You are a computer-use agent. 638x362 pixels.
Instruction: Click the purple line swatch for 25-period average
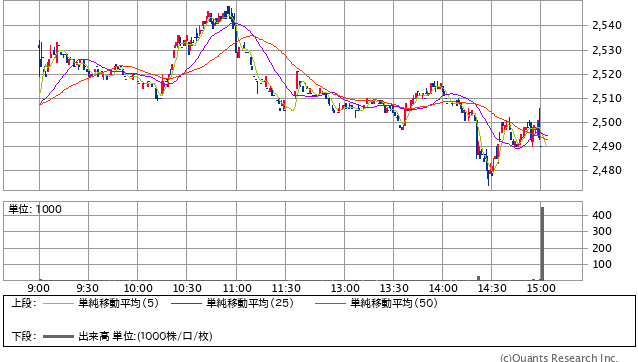coord(186,303)
